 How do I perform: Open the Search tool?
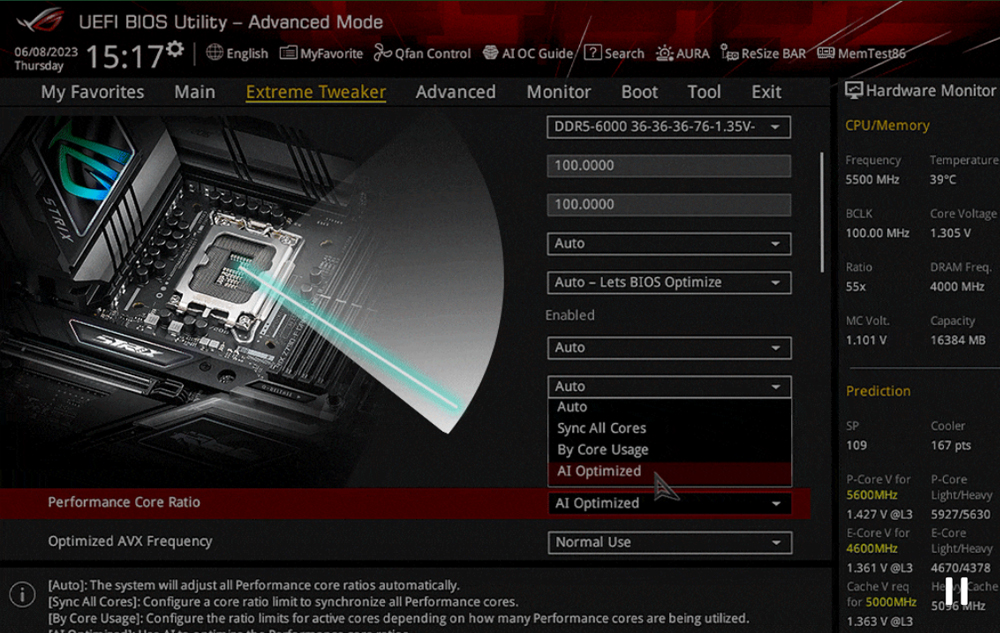point(614,53)
